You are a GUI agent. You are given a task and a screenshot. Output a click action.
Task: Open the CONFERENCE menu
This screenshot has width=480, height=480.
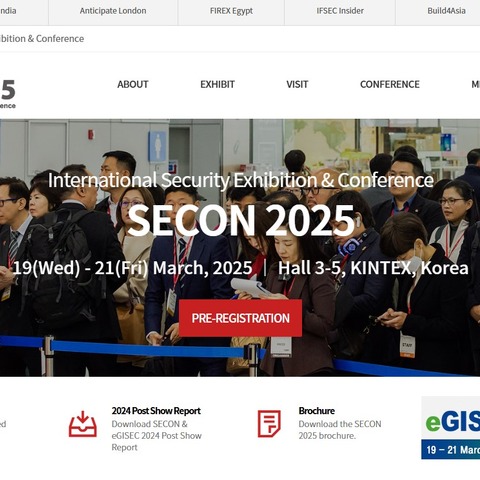pos(390,84)
